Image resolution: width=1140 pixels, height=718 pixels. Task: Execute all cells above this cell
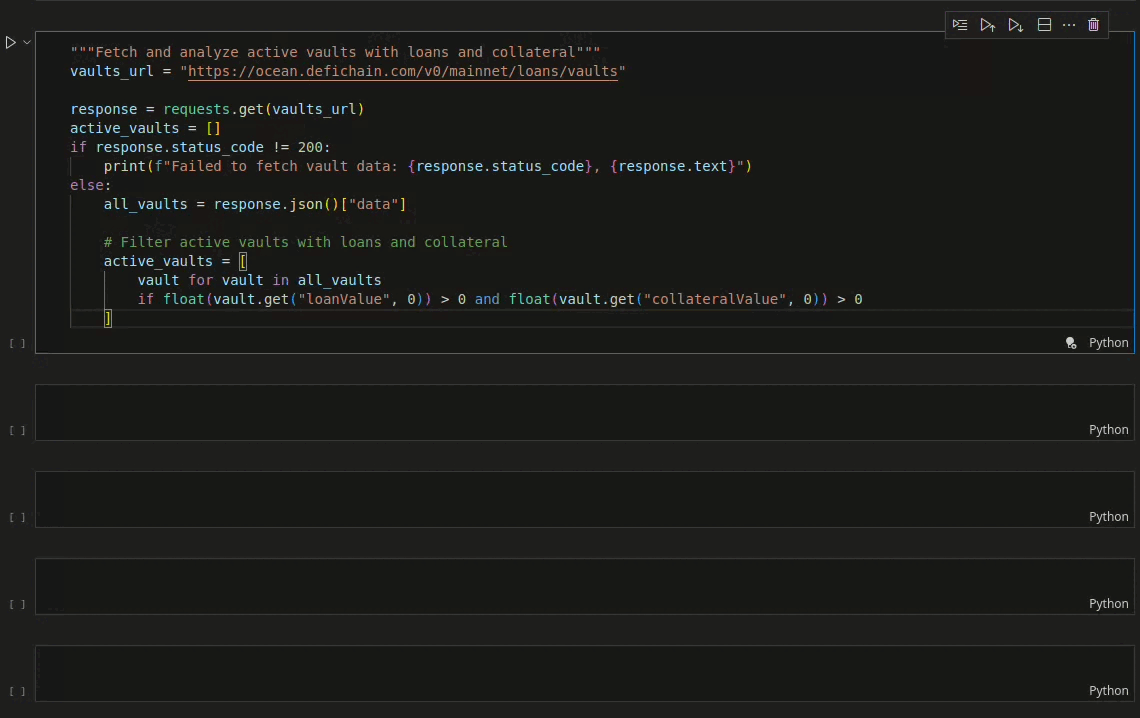pos(988,25)
